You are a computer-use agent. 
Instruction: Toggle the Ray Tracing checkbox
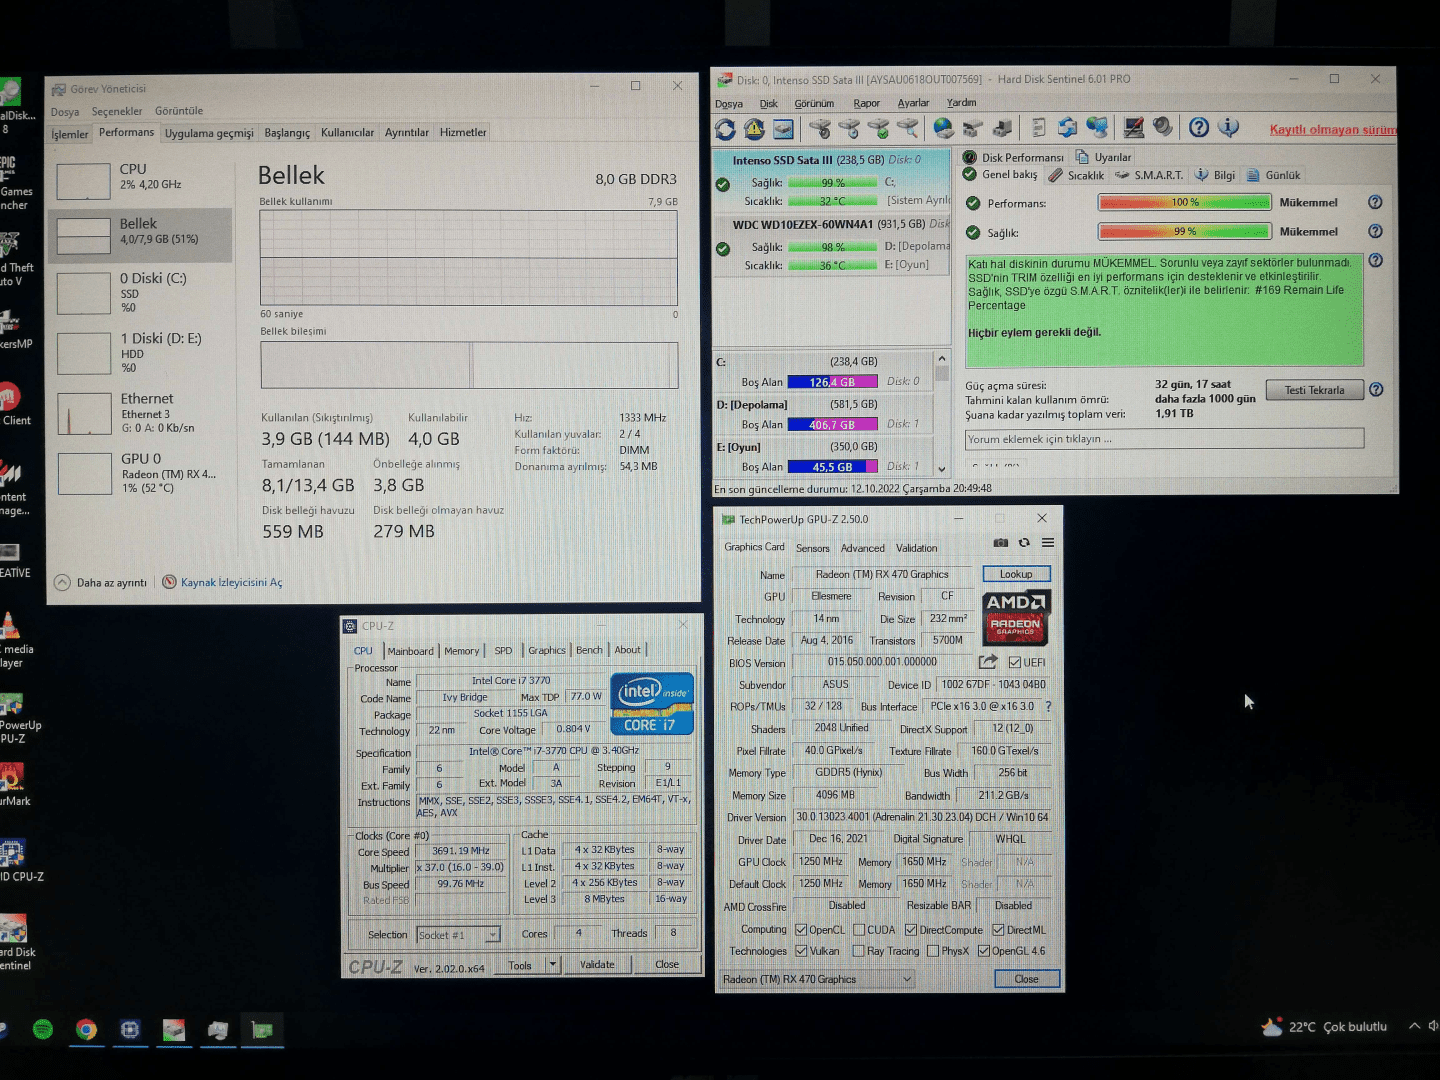[x=858, y=951]
